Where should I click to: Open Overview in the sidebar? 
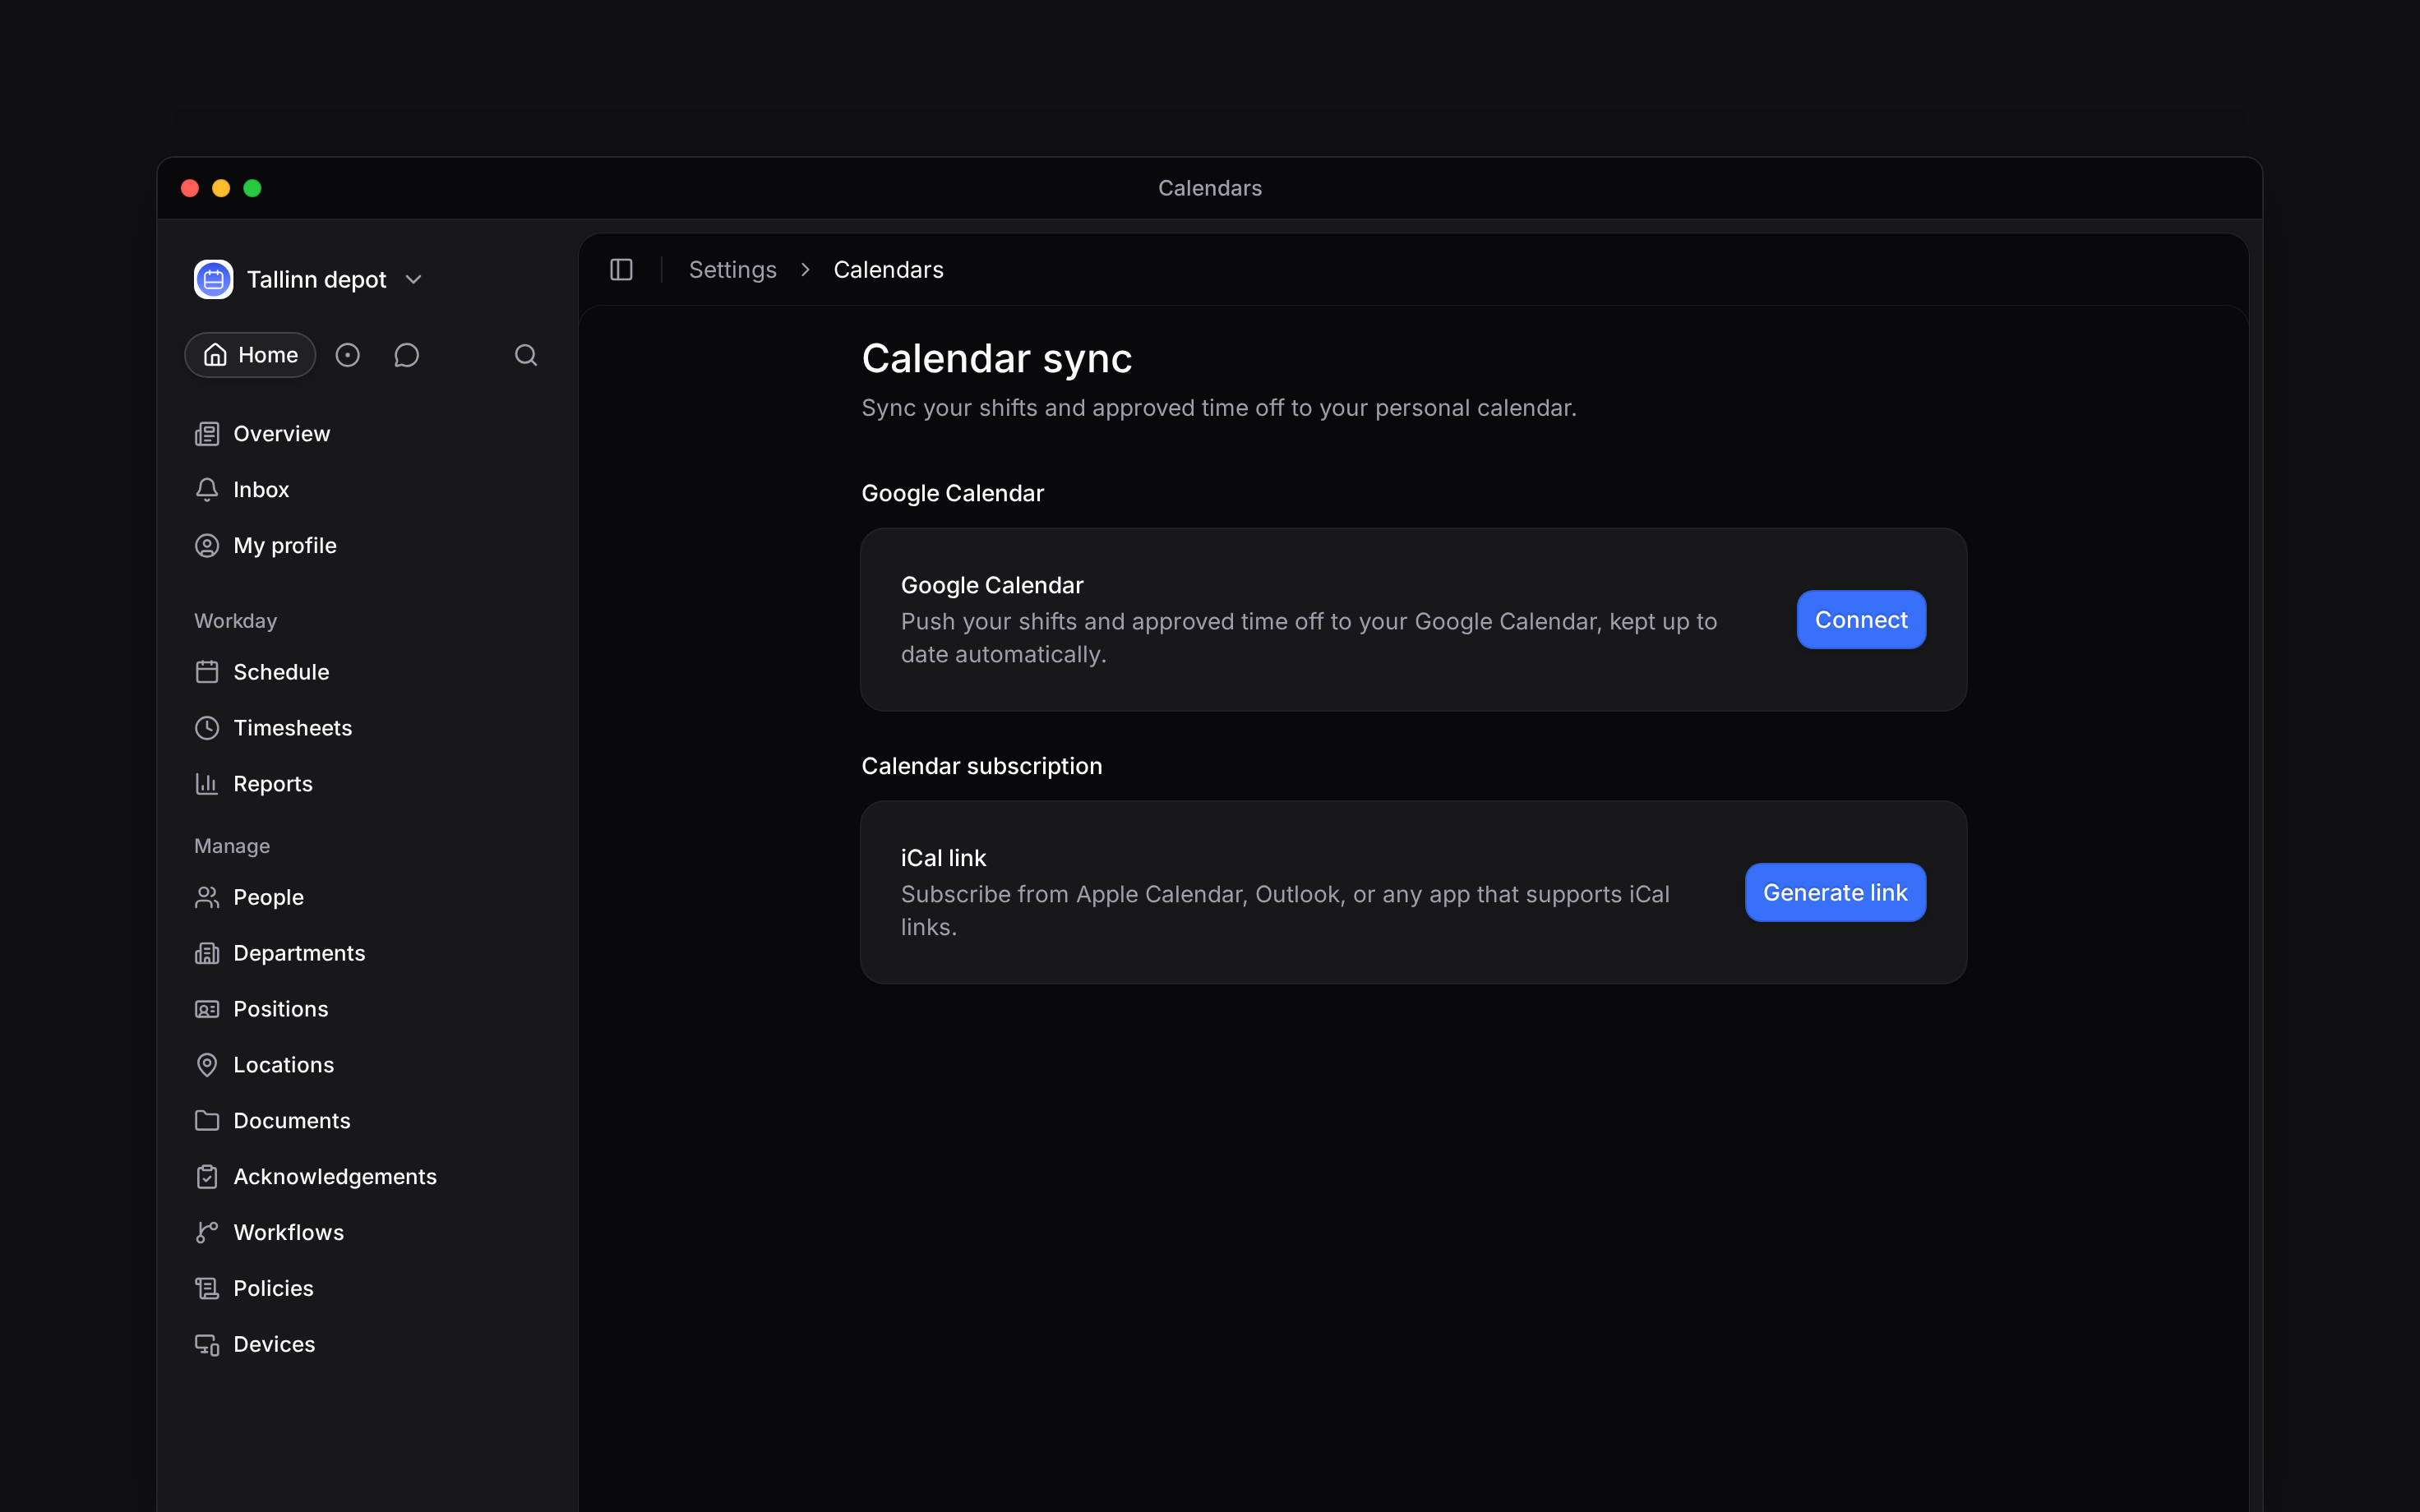point(281,434)
